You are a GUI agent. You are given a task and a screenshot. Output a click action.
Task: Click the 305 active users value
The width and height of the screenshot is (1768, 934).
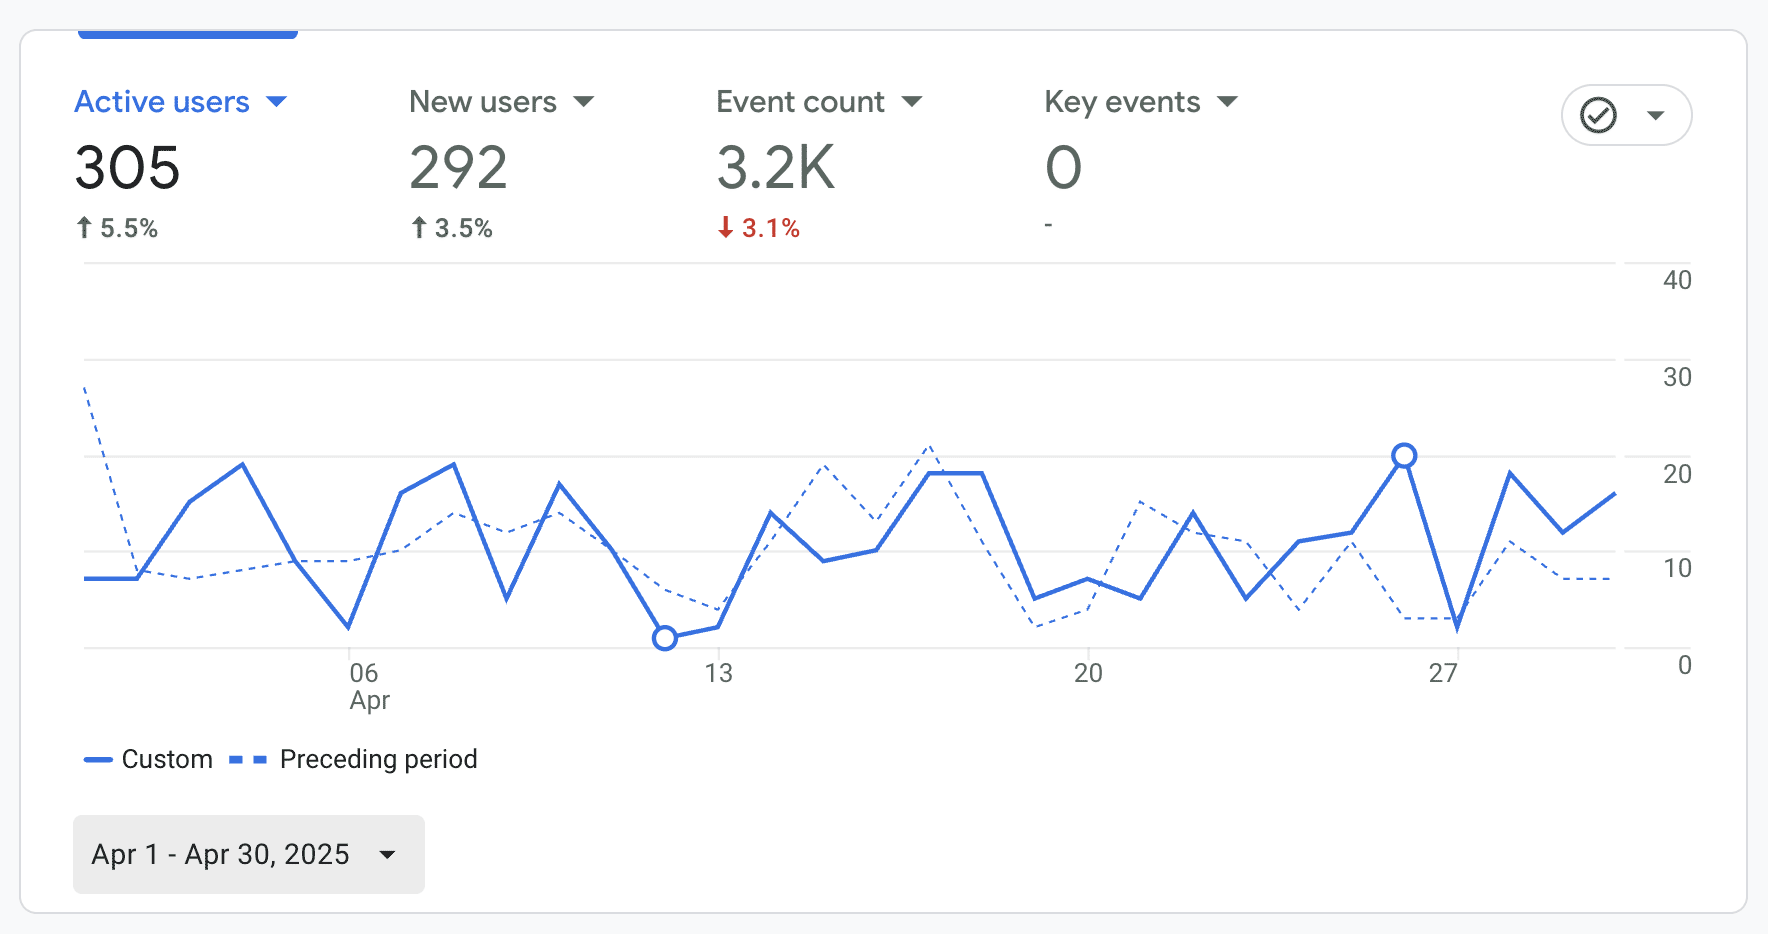tap(128, 167)
